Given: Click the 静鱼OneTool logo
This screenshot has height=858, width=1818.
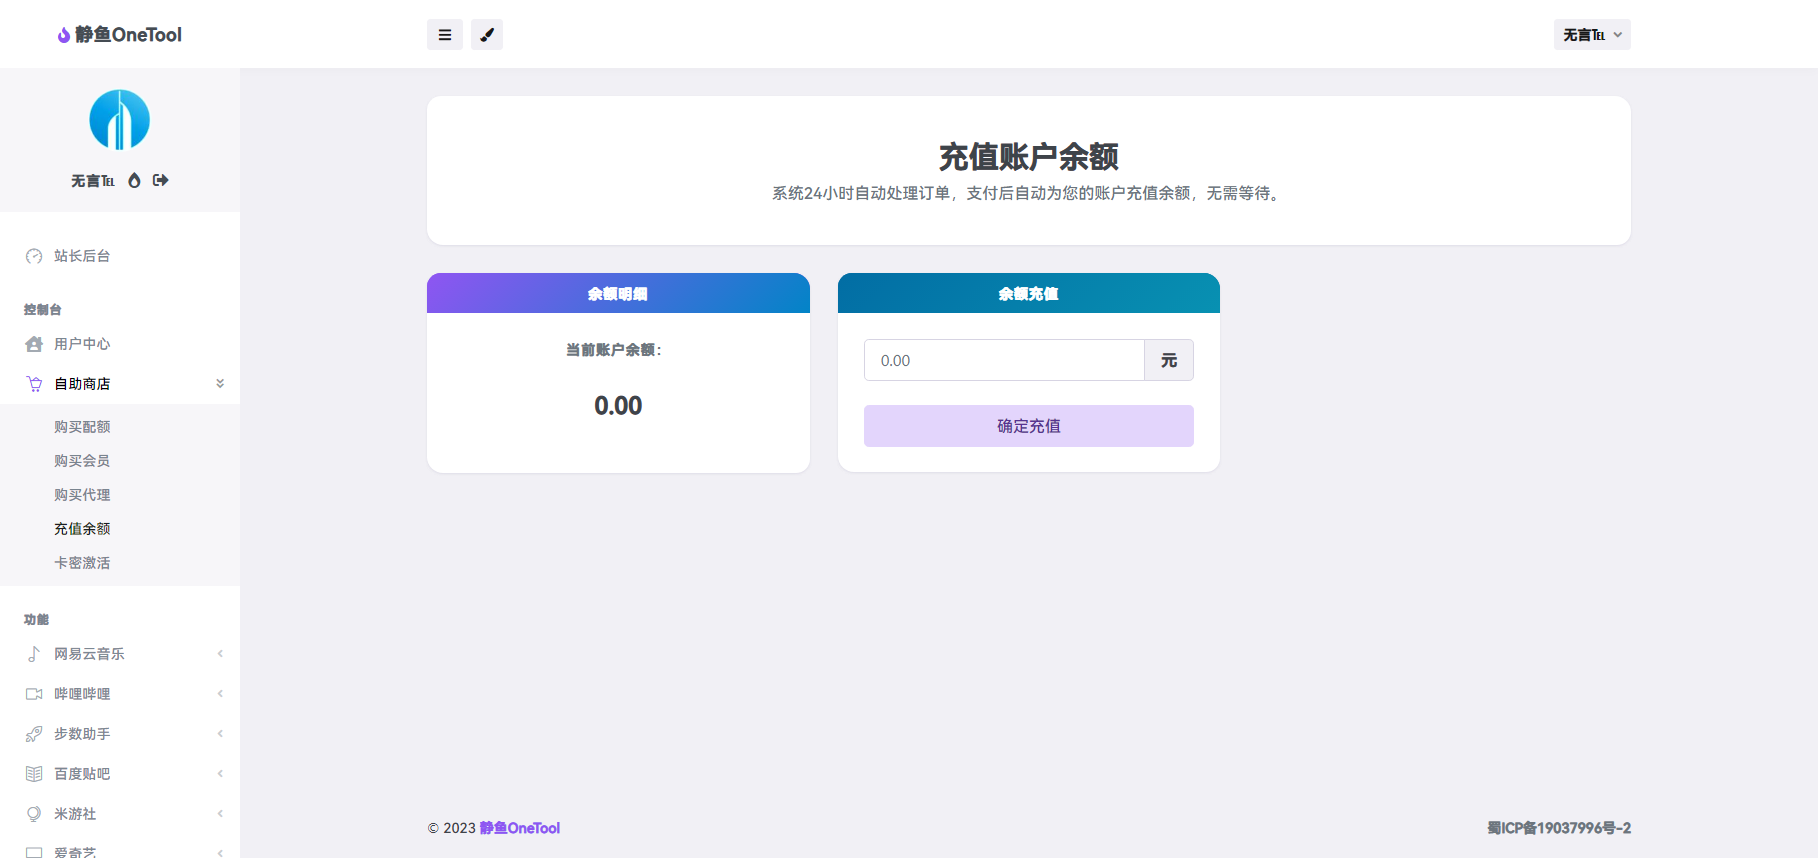Looking at the screenshot, I should pos(120,35).
